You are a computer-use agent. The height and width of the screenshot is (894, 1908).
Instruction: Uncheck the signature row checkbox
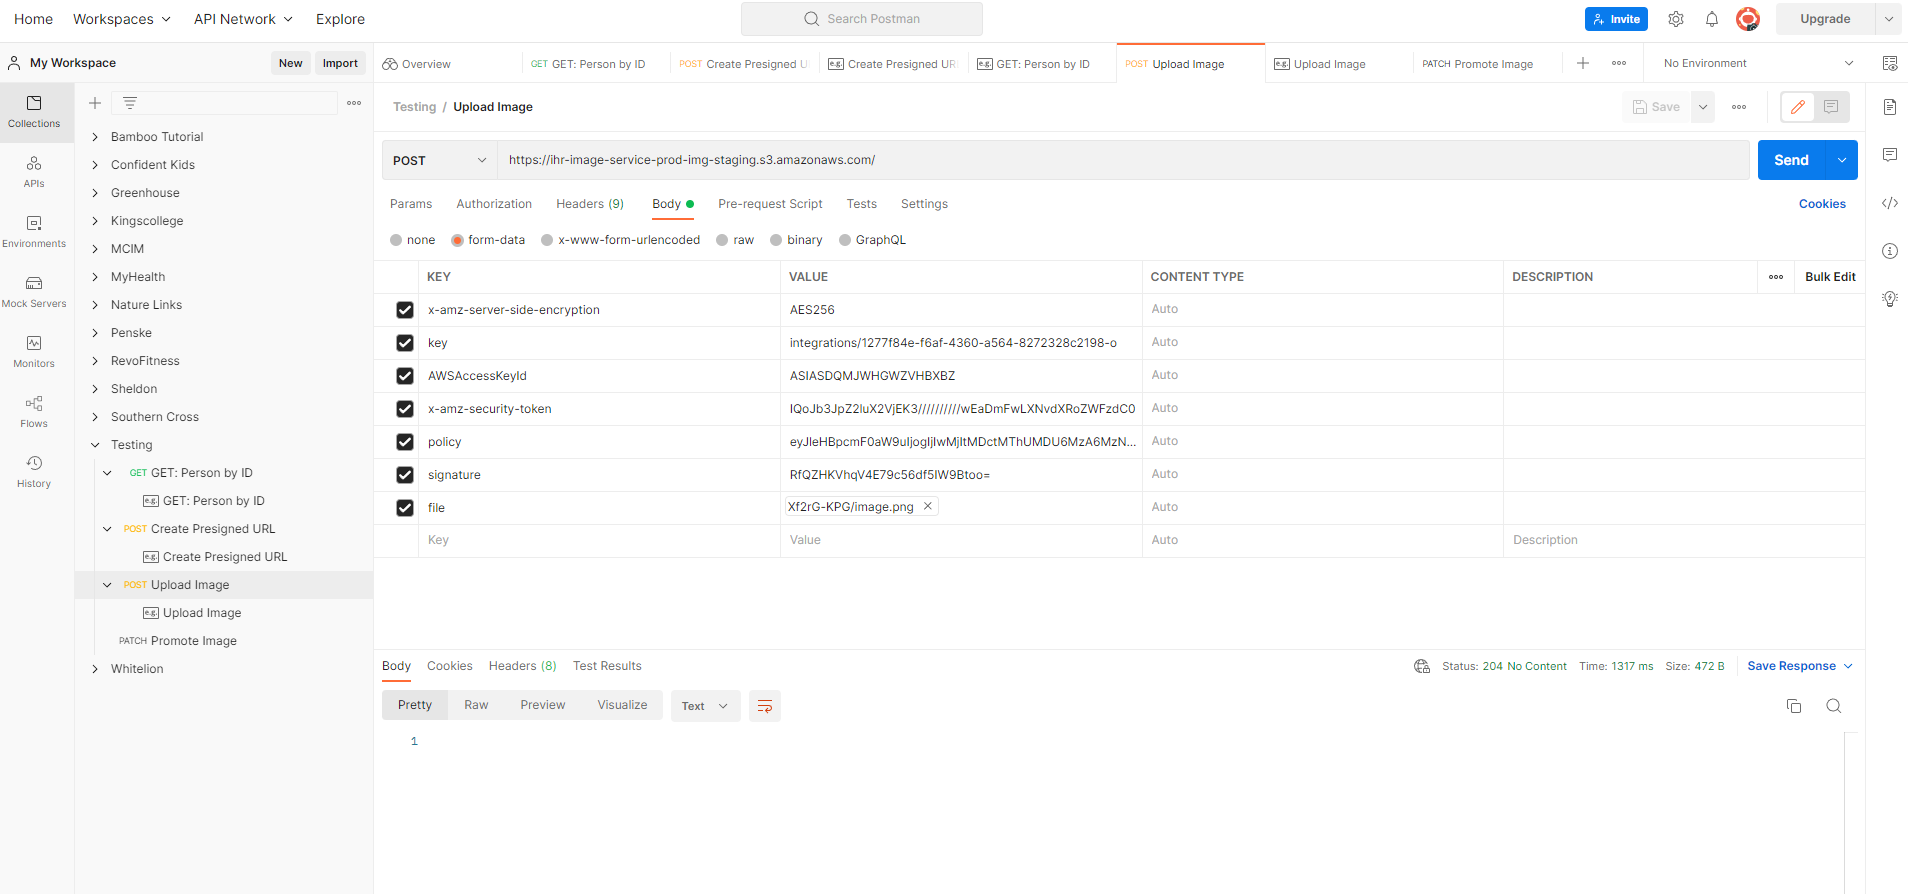tap(405, 475)
